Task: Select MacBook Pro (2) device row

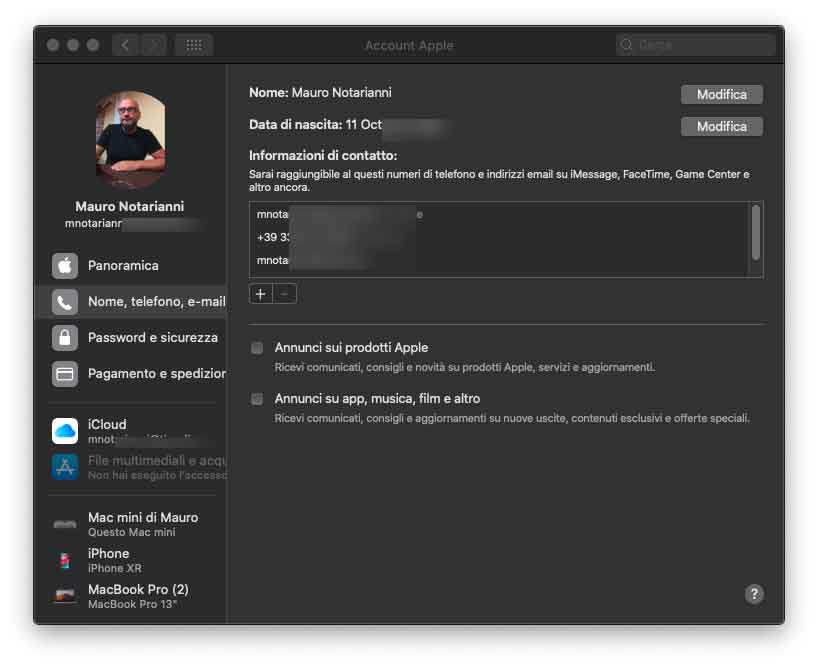Action: tap(130, 596)
